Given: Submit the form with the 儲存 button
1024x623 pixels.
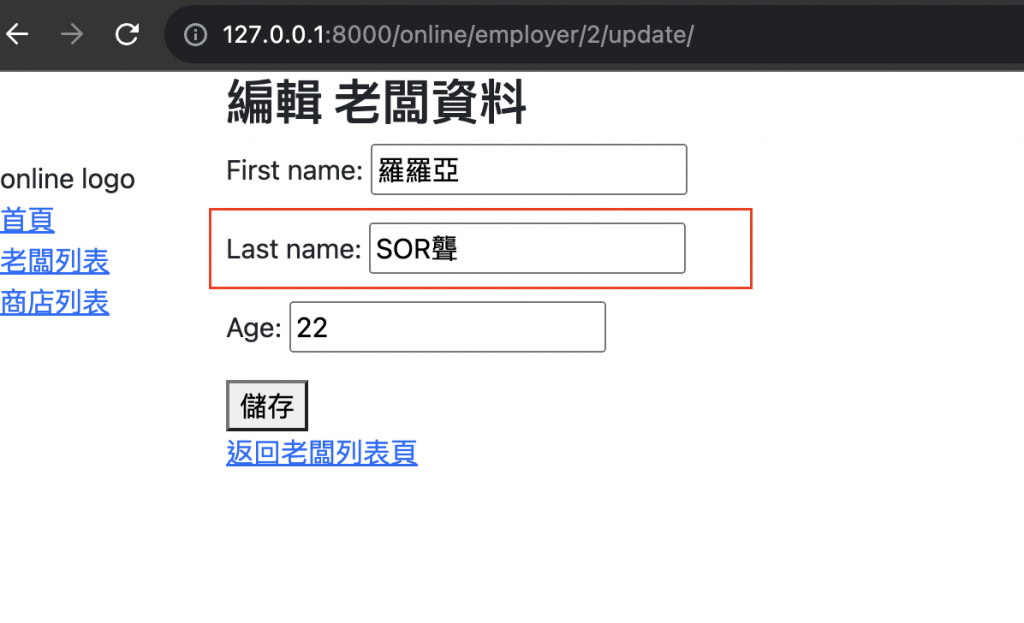Looking at the screenshot, I should (x=267, y=406).
